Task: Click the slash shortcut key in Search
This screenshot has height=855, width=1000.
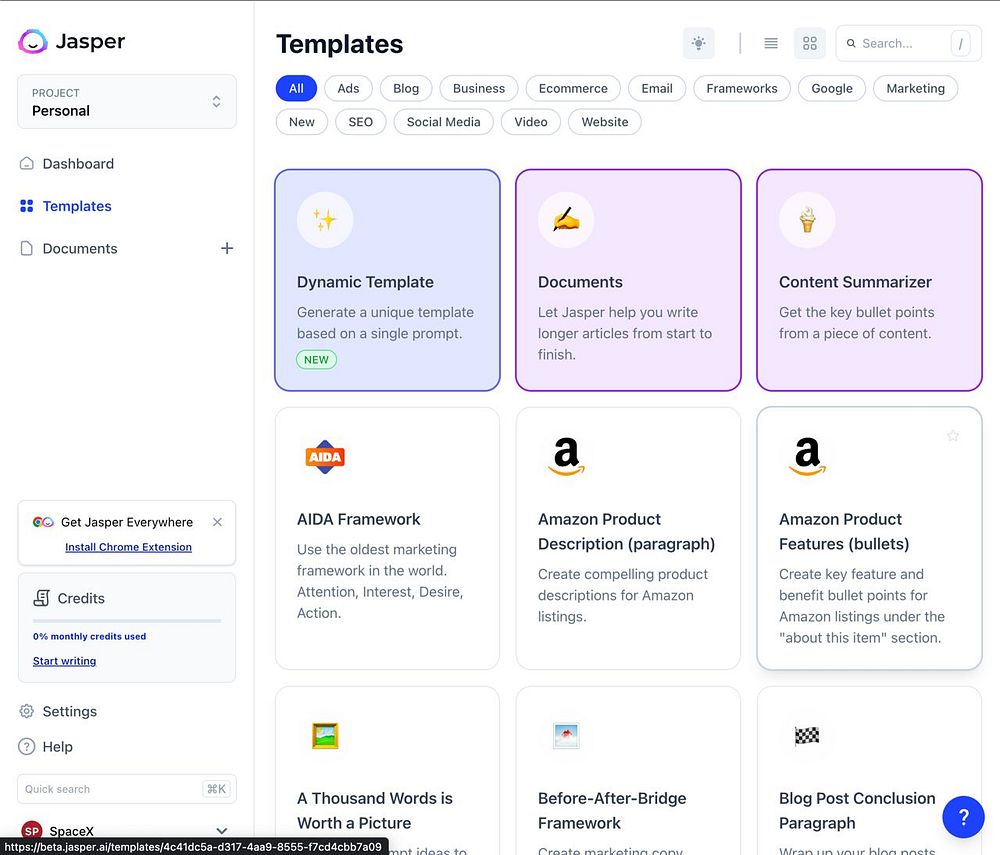Action: coord(960,43)
